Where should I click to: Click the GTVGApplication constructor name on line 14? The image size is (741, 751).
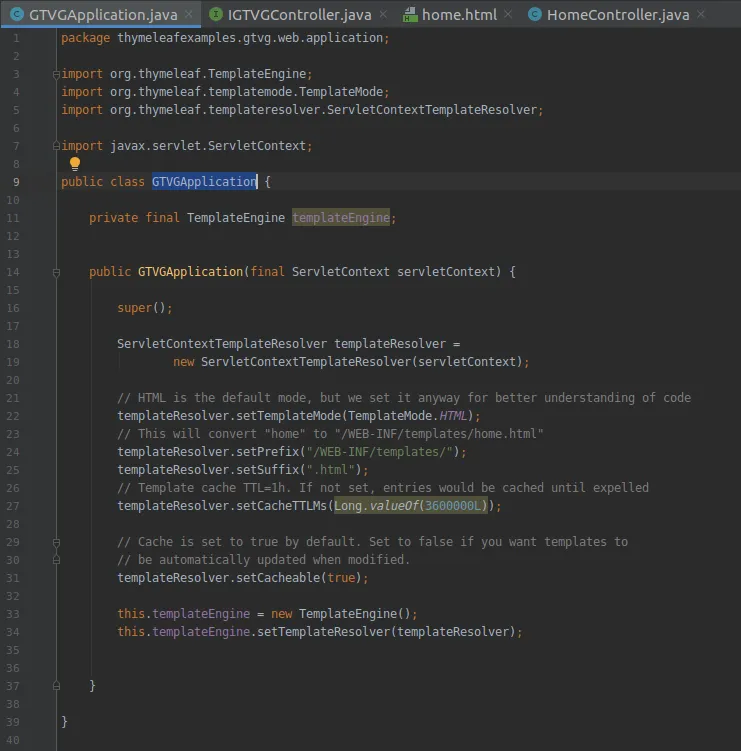[190, 272]
